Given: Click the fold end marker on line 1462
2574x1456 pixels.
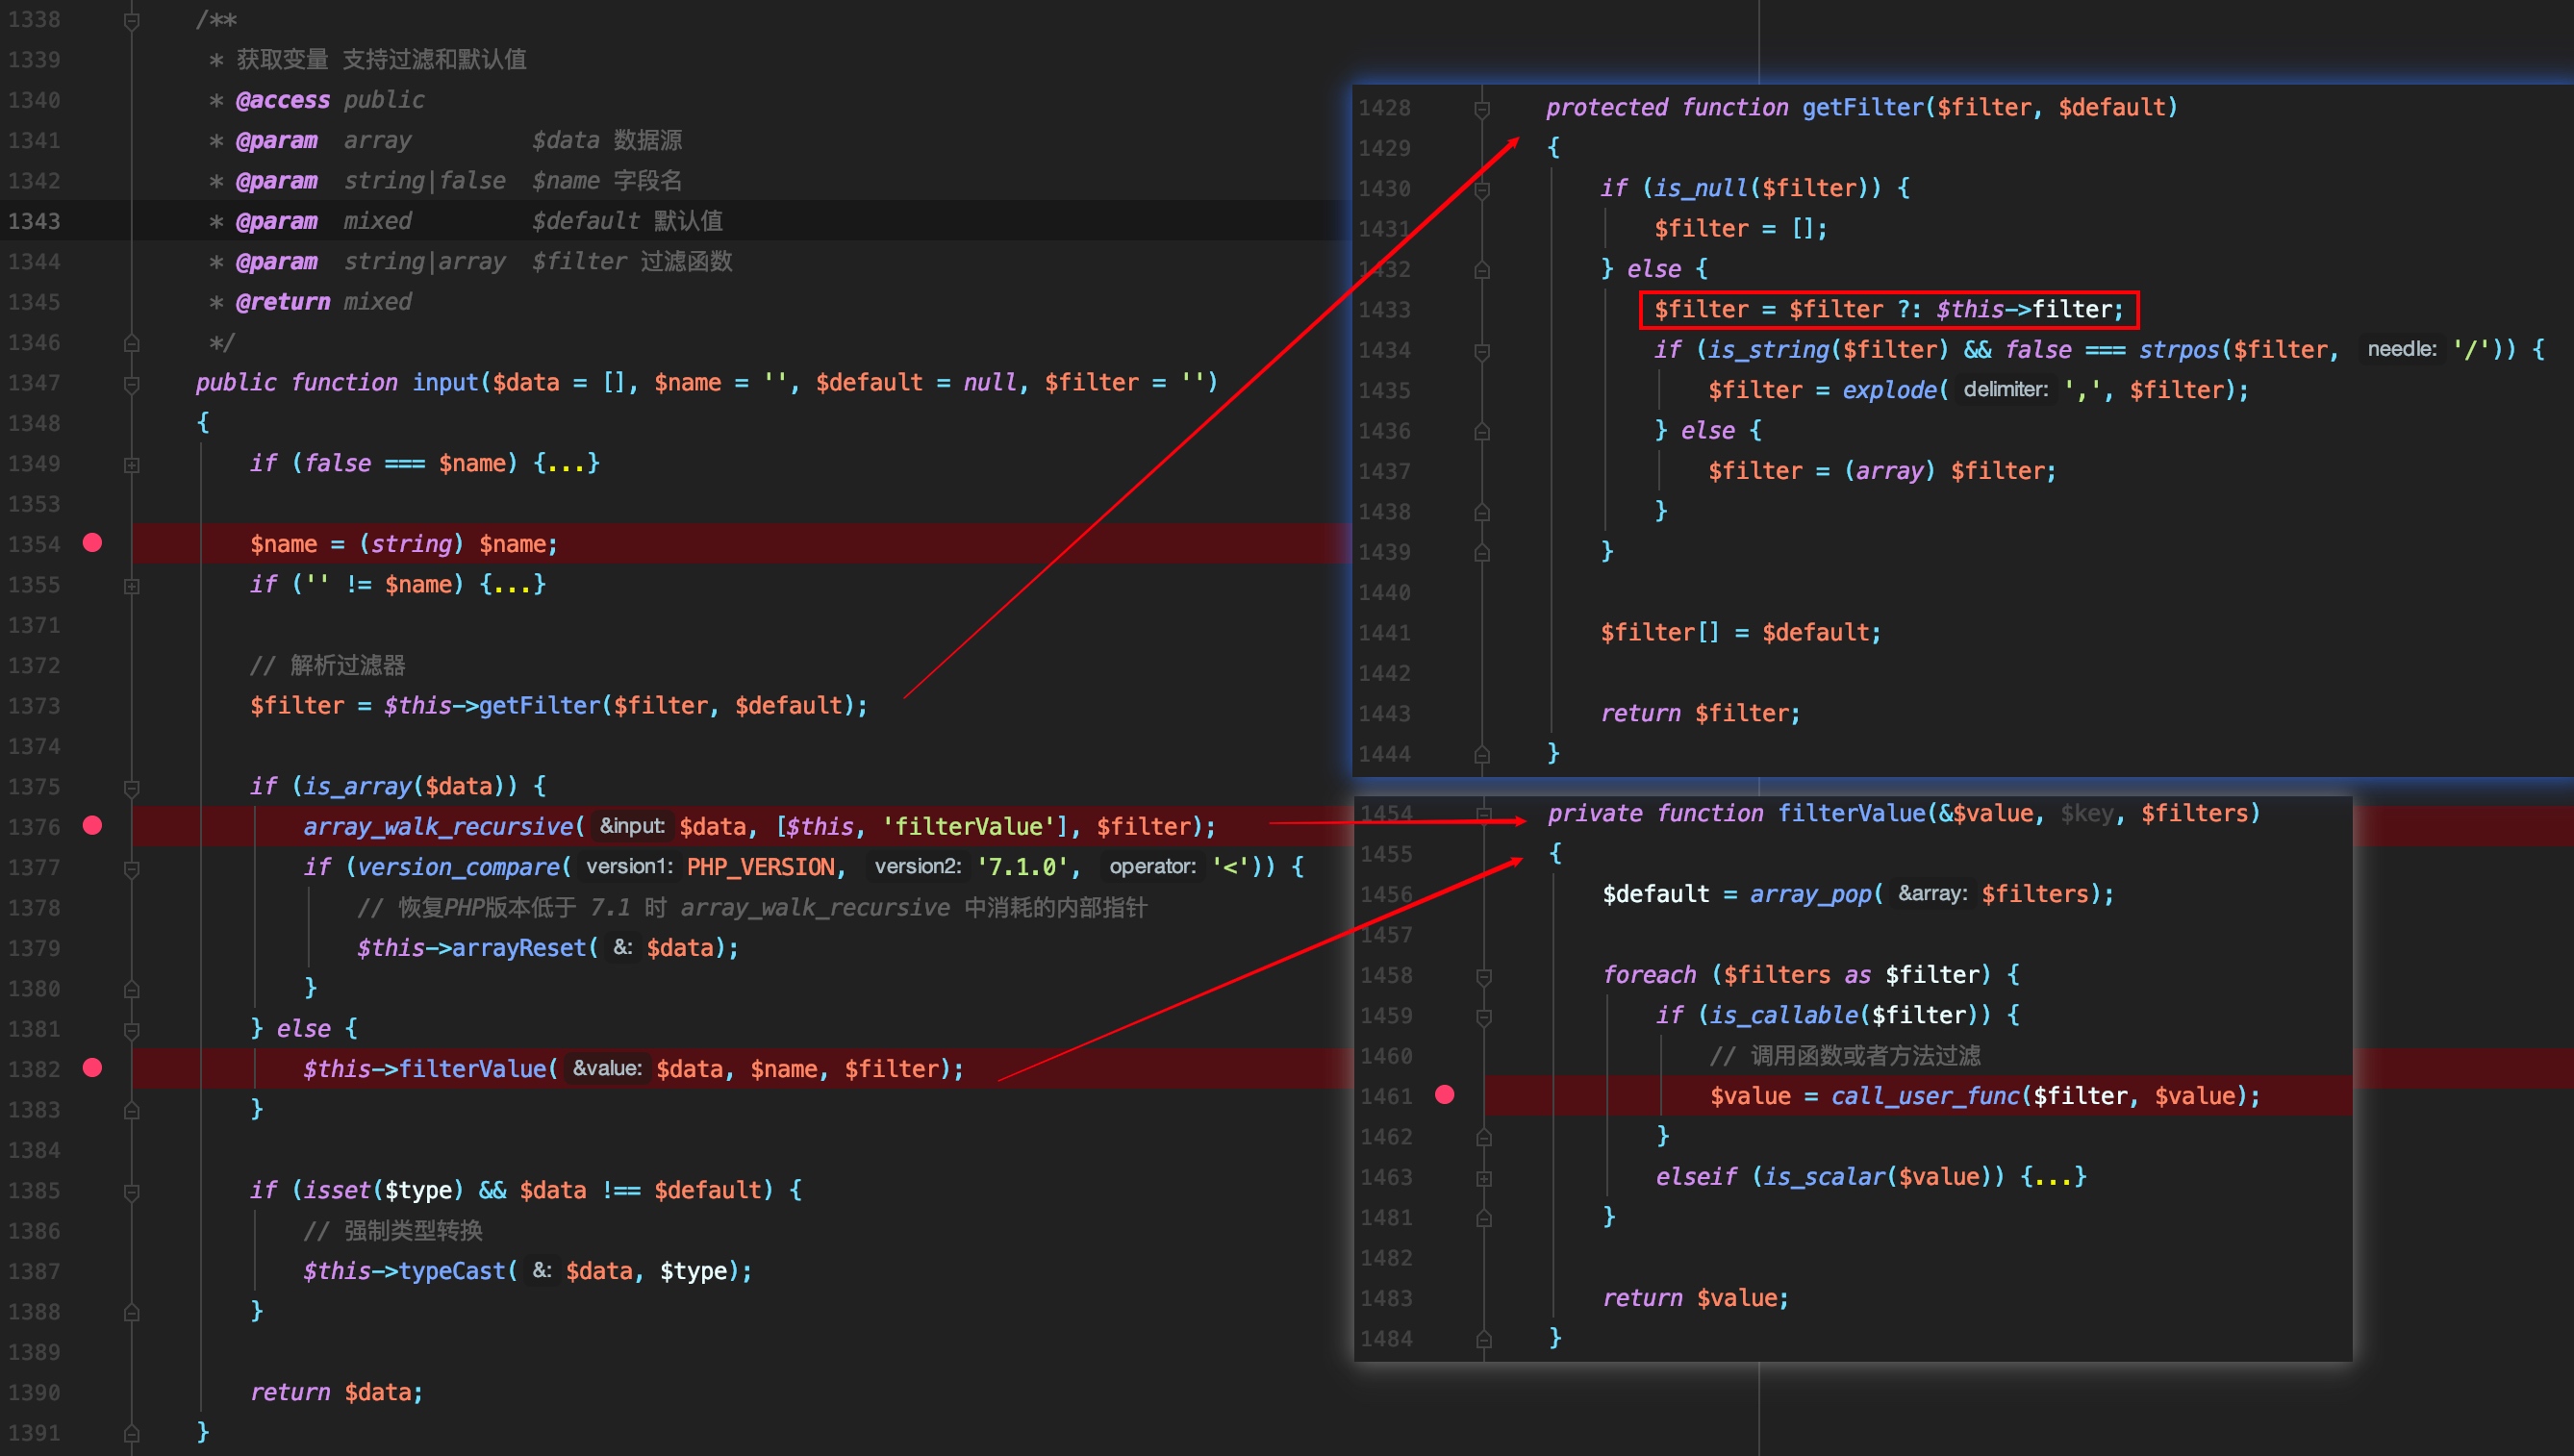Looking at the screenshot, I should point(1484,1137).
